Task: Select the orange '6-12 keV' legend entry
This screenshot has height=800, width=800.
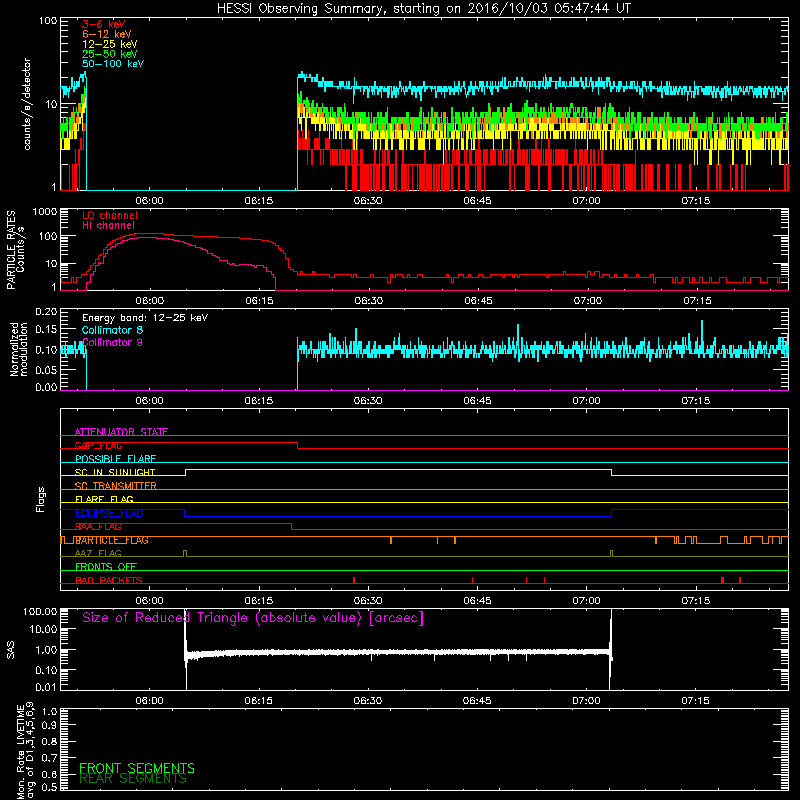Action: (x=107, y=34)
